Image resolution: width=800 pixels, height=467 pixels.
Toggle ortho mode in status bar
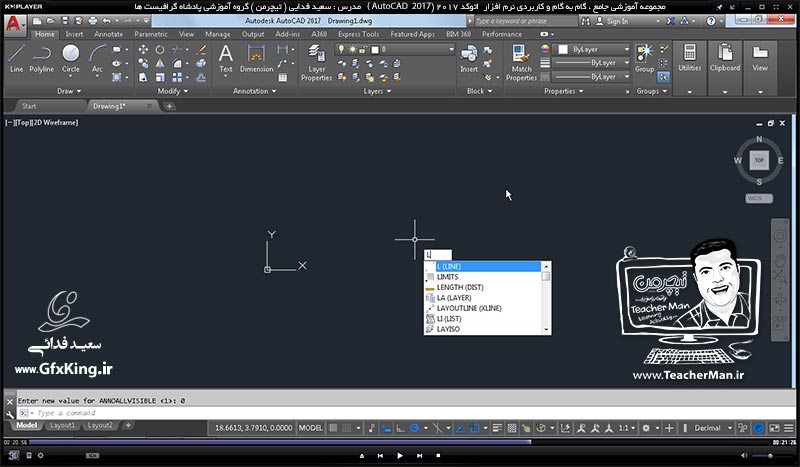401,428
